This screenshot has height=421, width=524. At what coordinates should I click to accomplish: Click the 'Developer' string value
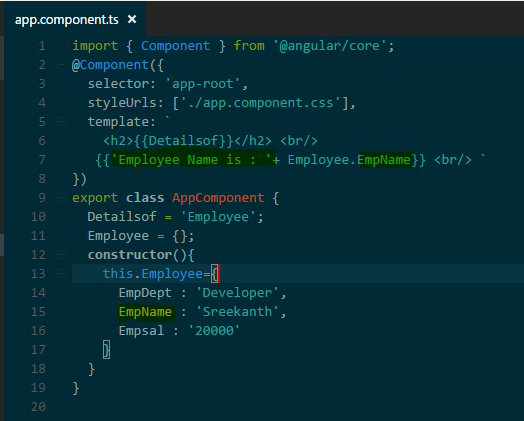(x=237, y=293)
